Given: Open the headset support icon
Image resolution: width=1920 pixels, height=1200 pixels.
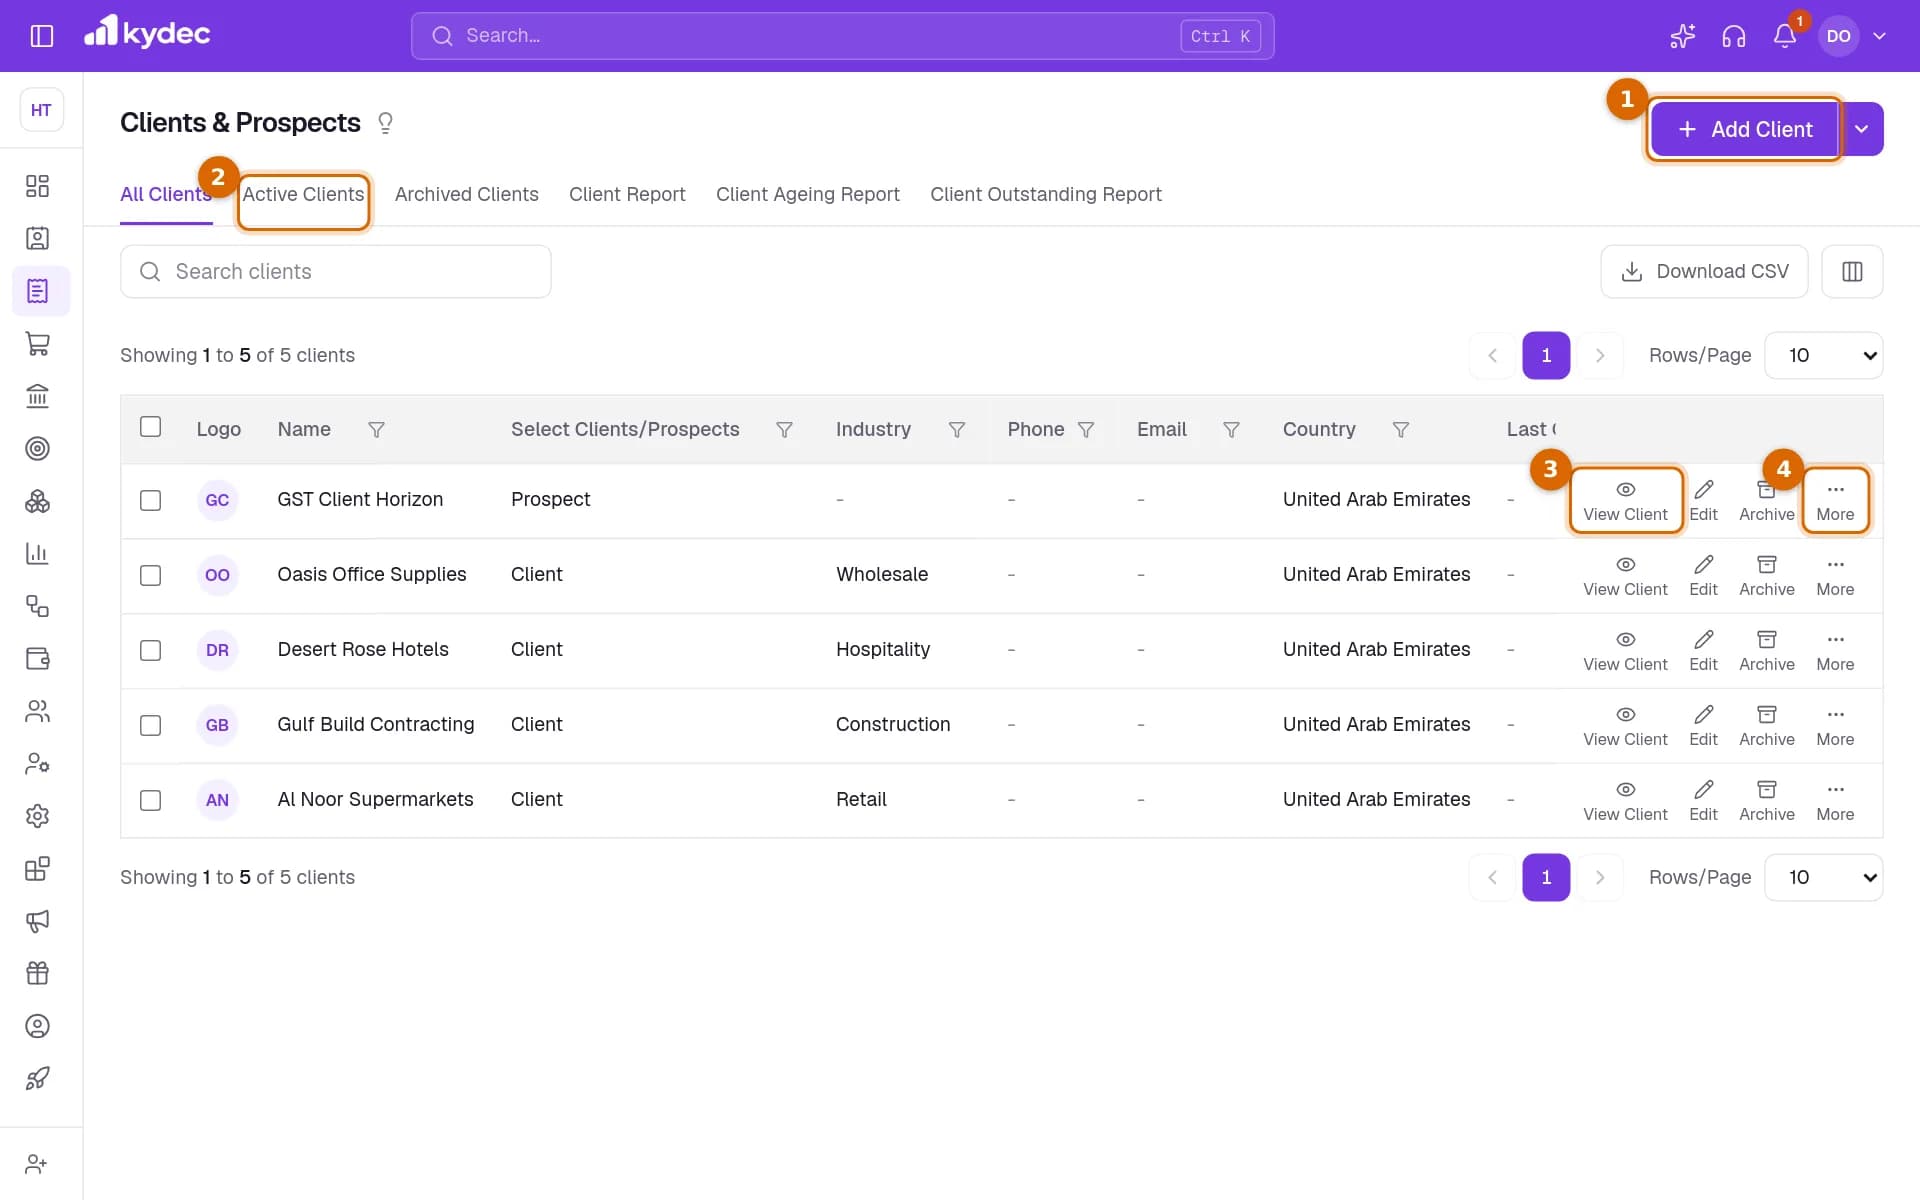Looking at the screenshot, I should (x=1733, y=36).
